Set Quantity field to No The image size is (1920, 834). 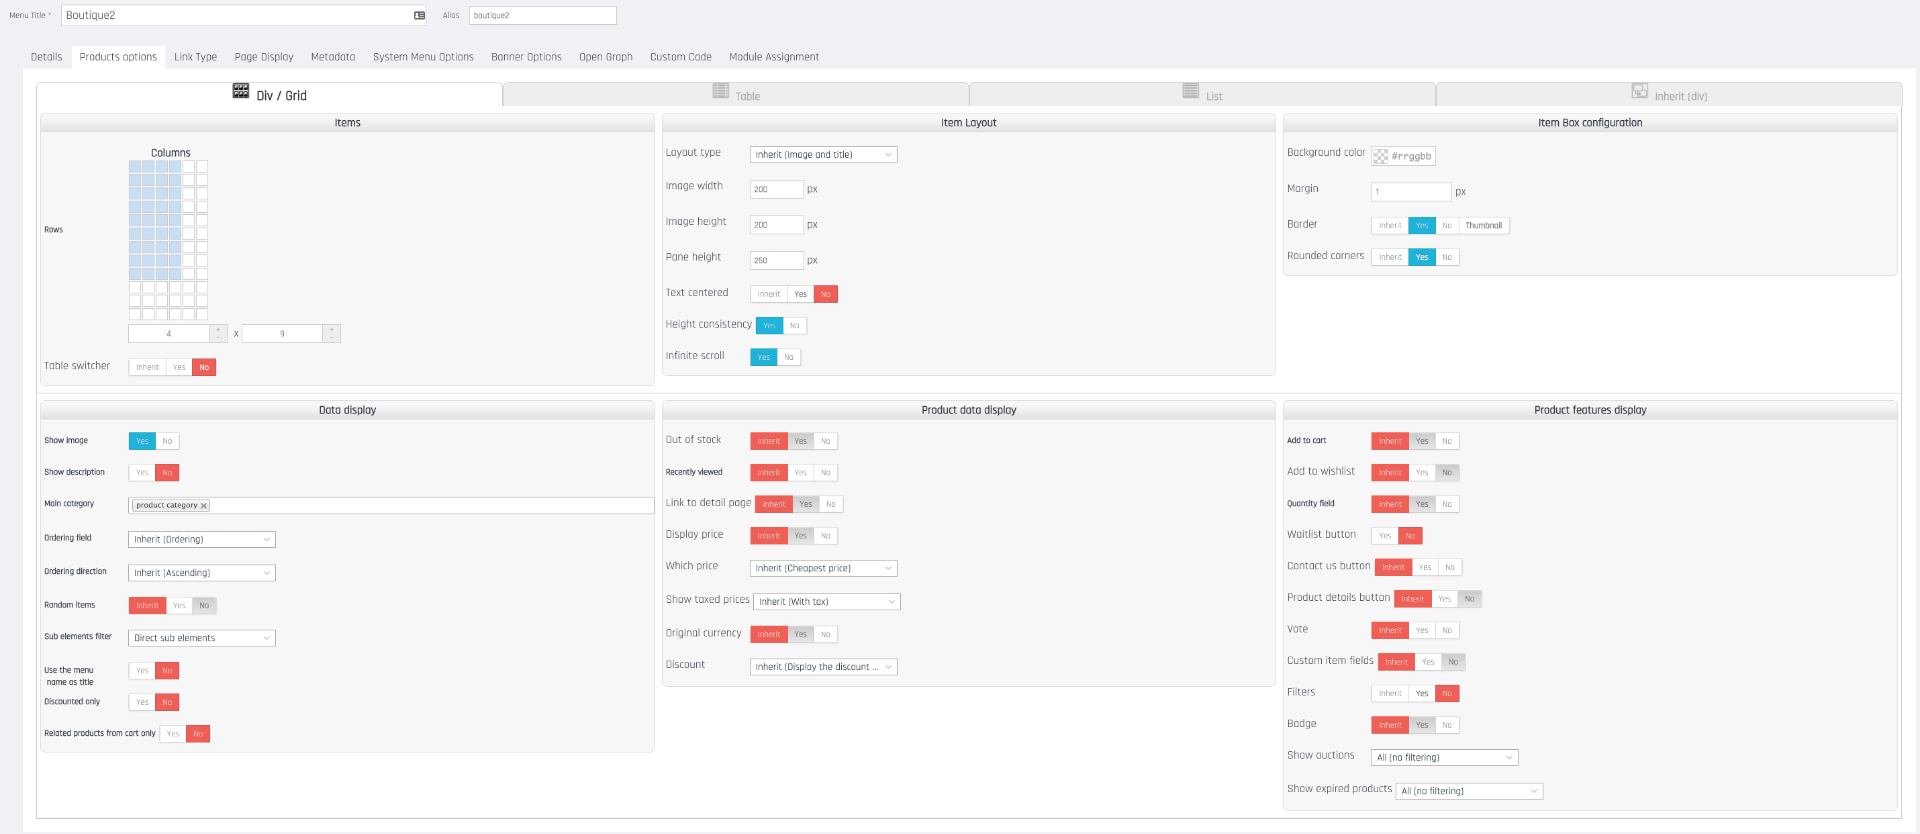click(x=1447, y=504)
